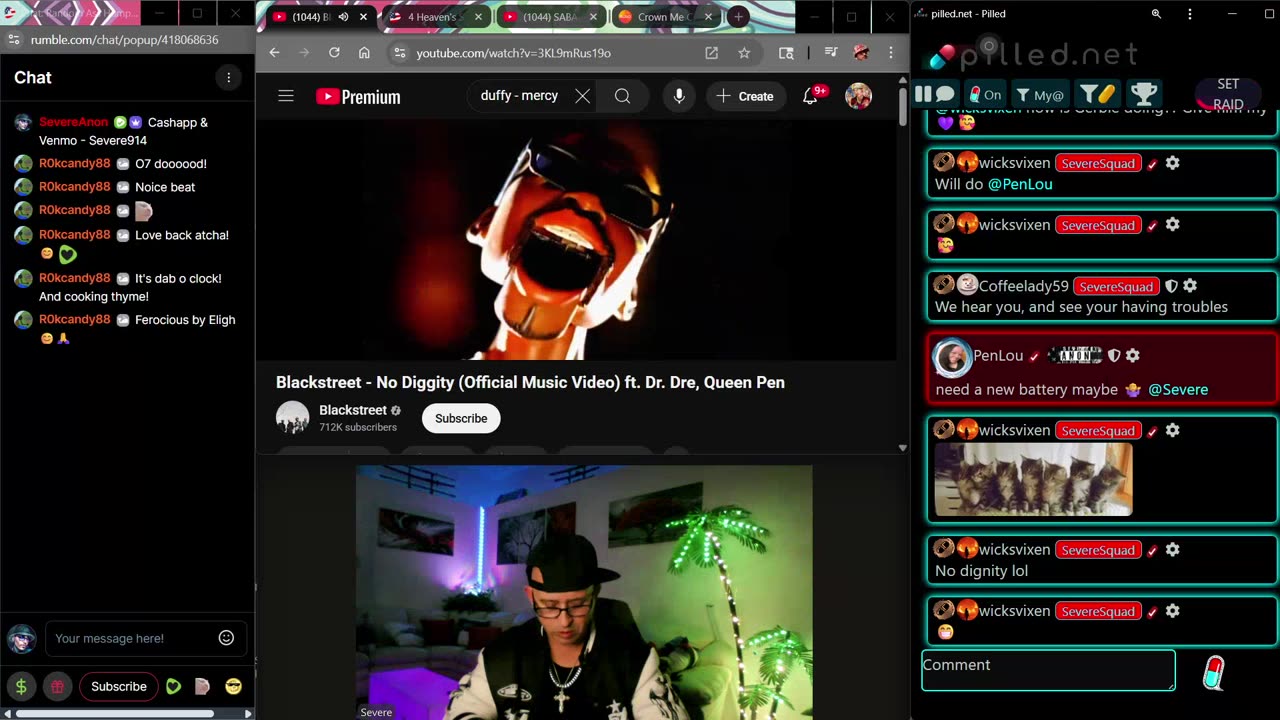
Task: Click the YouTube search magnifier button
Action: tap(622, 96)
